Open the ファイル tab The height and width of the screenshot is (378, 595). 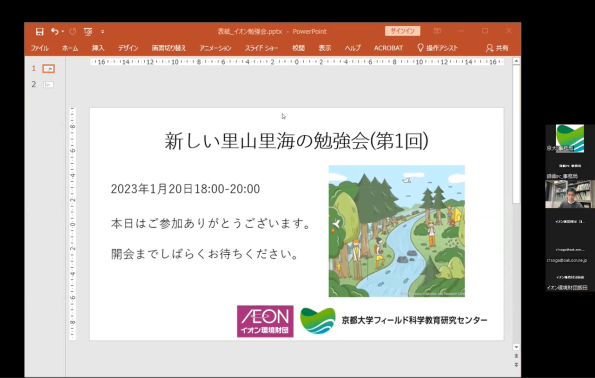pyautogui.click(x=39, y=48)
